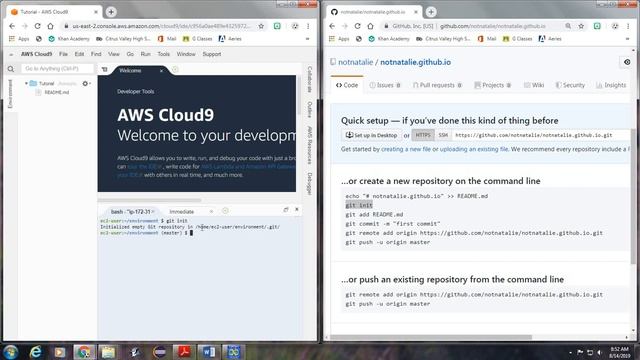The height and width of the screenshot is (360, 640).
Task: Open Adobe Acrobat from taskbar
Action: click(x=183, y=352)
